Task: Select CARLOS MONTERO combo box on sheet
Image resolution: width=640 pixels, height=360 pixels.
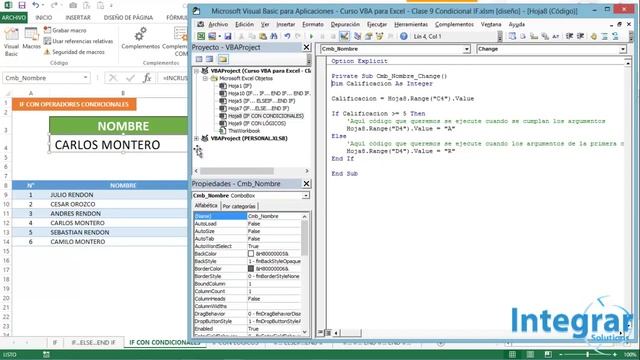Action: pos(118,144)
